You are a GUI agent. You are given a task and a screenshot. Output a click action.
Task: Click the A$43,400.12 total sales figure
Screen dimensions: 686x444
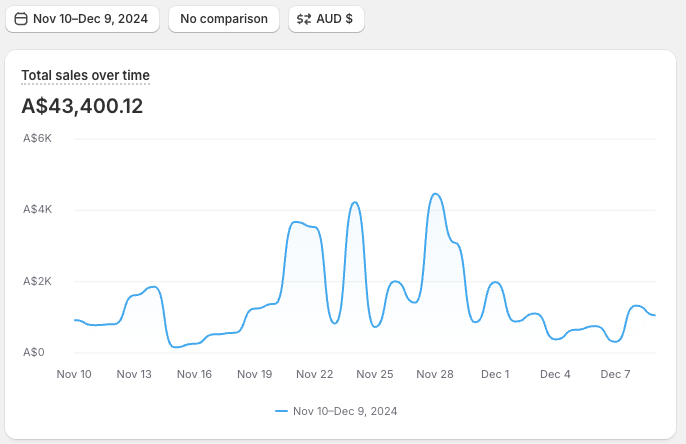(82, 105)
